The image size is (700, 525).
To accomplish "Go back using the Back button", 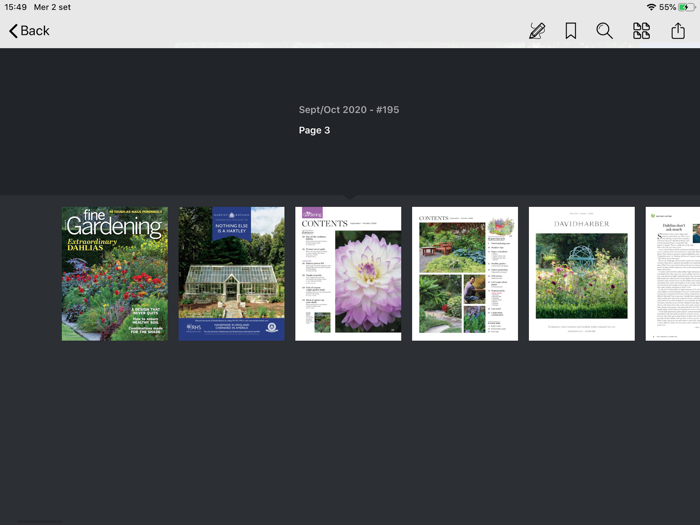I will (x=29, y=31).
